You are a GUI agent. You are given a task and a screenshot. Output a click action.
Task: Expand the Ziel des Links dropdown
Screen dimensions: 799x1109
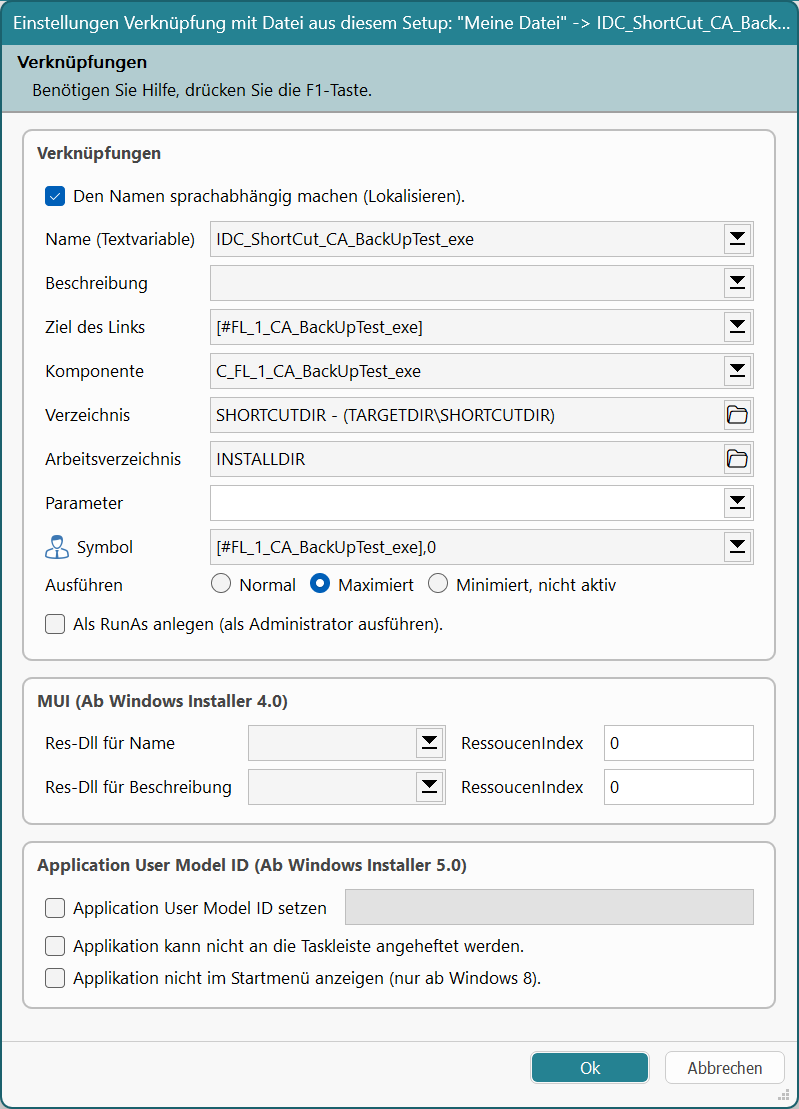[737, 327]
